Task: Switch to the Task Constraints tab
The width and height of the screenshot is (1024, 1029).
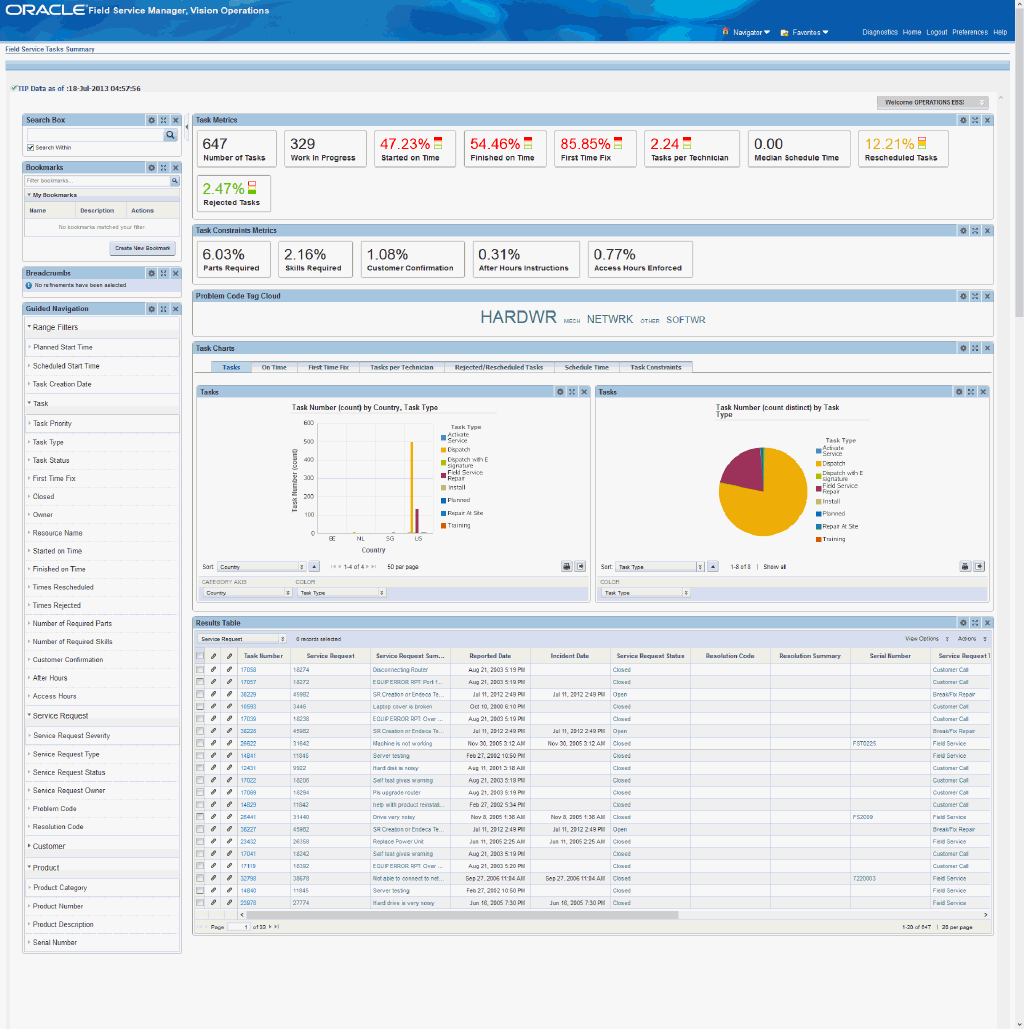Action: [656, 368]
